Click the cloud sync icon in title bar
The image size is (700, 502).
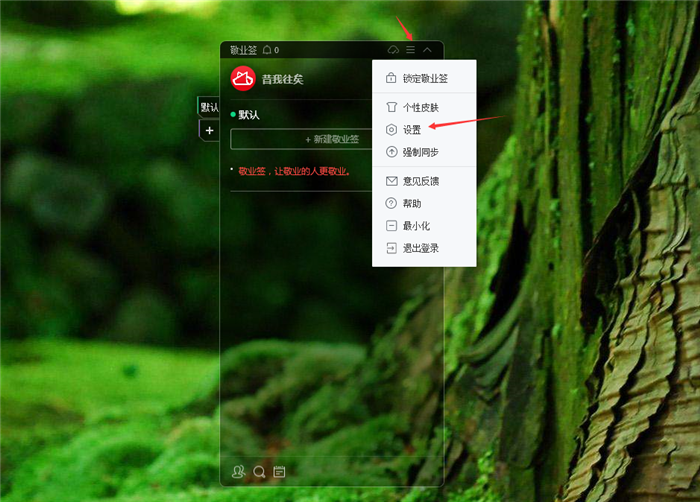[394, 49]
